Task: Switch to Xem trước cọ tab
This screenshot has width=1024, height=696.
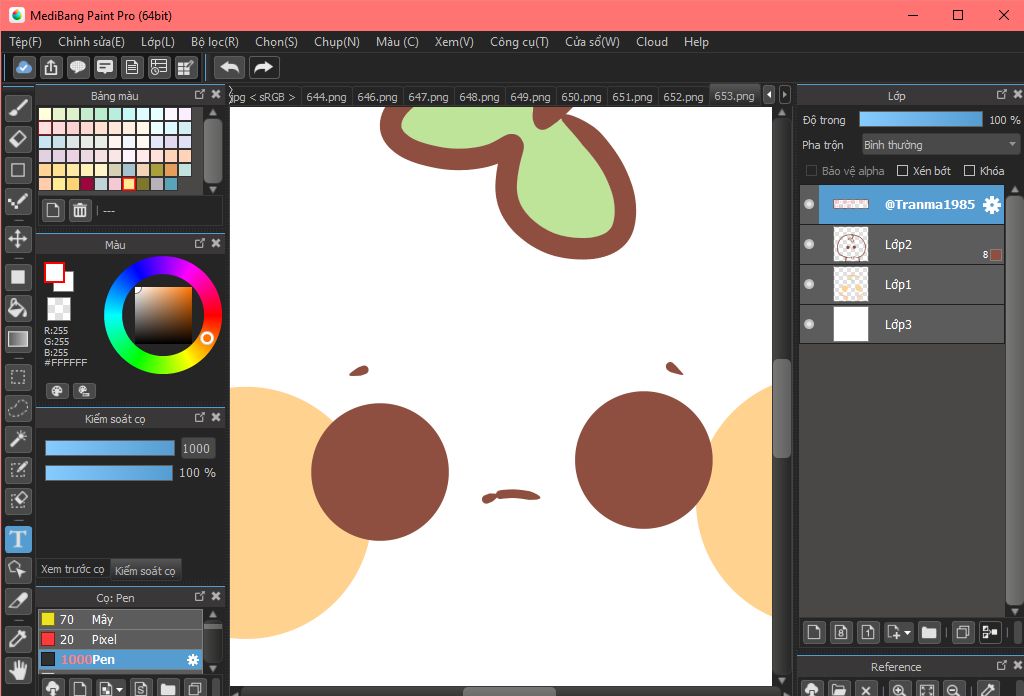Action: pos(72,569)
